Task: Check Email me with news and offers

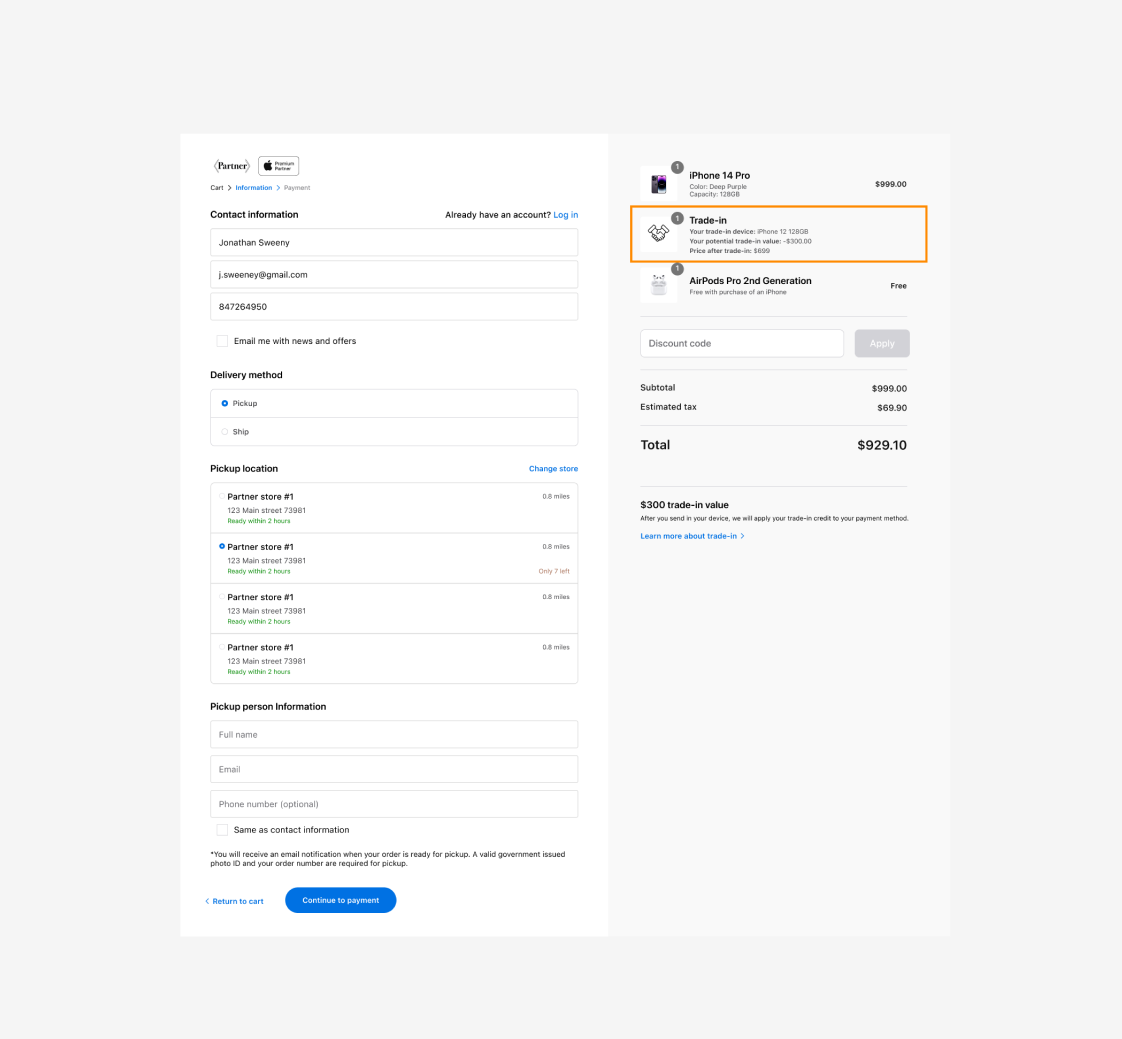Action: [223, 341]
